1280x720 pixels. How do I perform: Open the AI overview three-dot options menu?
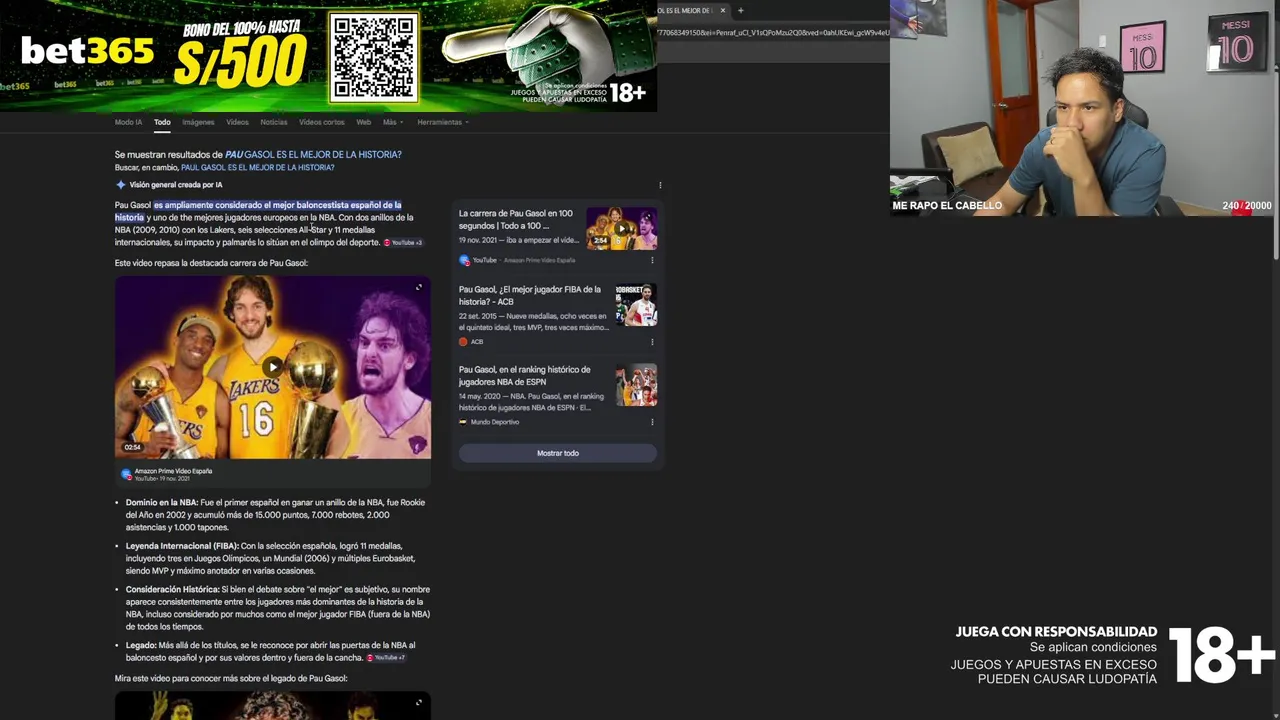click(660, 185)
